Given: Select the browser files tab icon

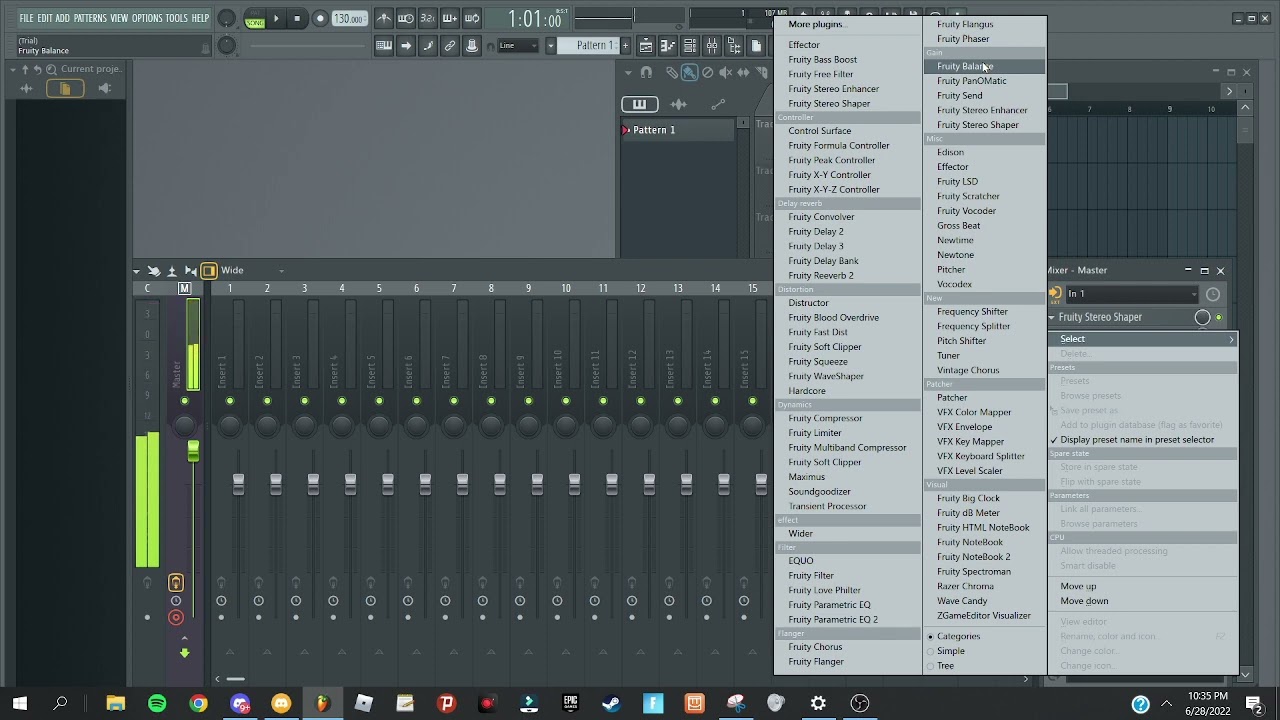Looking at the screenshot, I should 65,88.
